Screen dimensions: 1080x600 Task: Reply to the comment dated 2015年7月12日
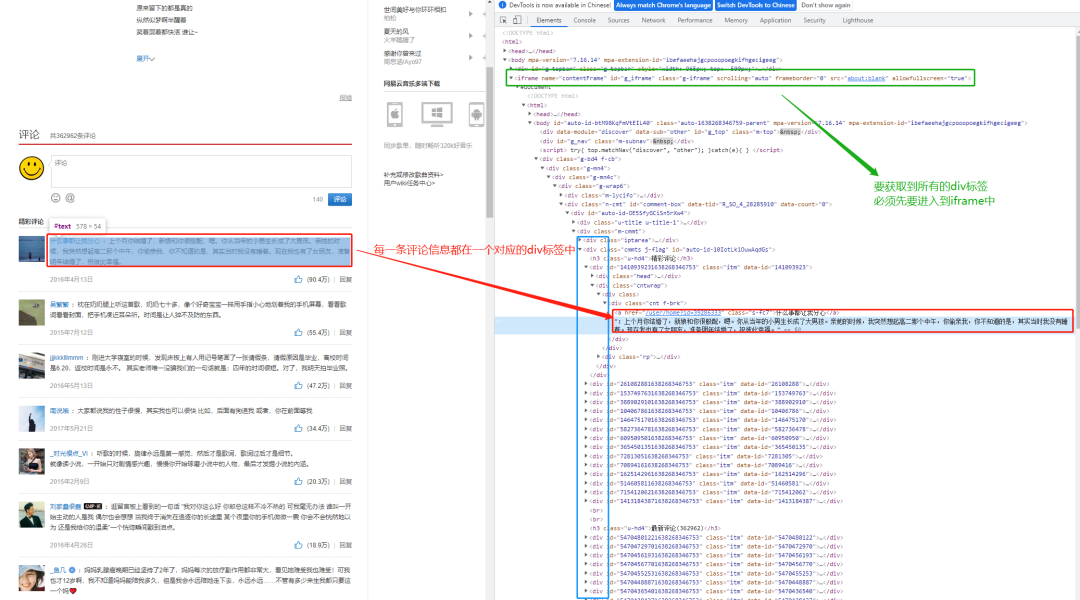tap(346, 332)
